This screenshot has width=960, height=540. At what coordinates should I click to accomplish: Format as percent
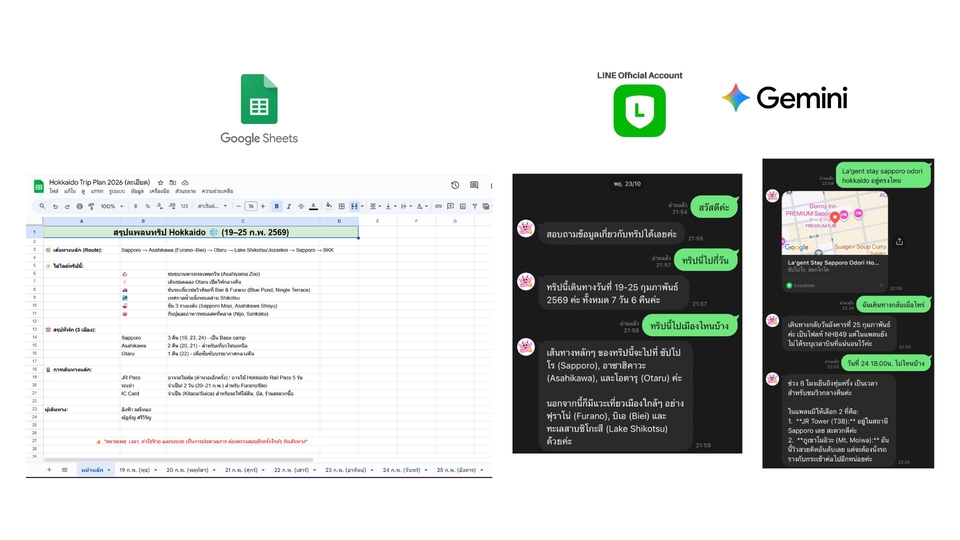coord(148,206)
